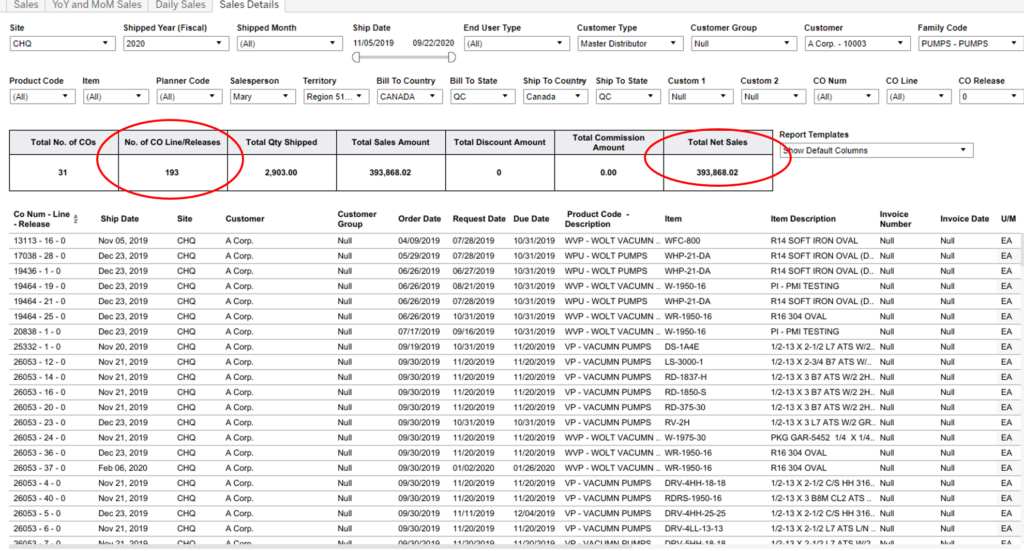
Task: Expand the Custom 1 dropdown
Action: [x=701, y=97]
